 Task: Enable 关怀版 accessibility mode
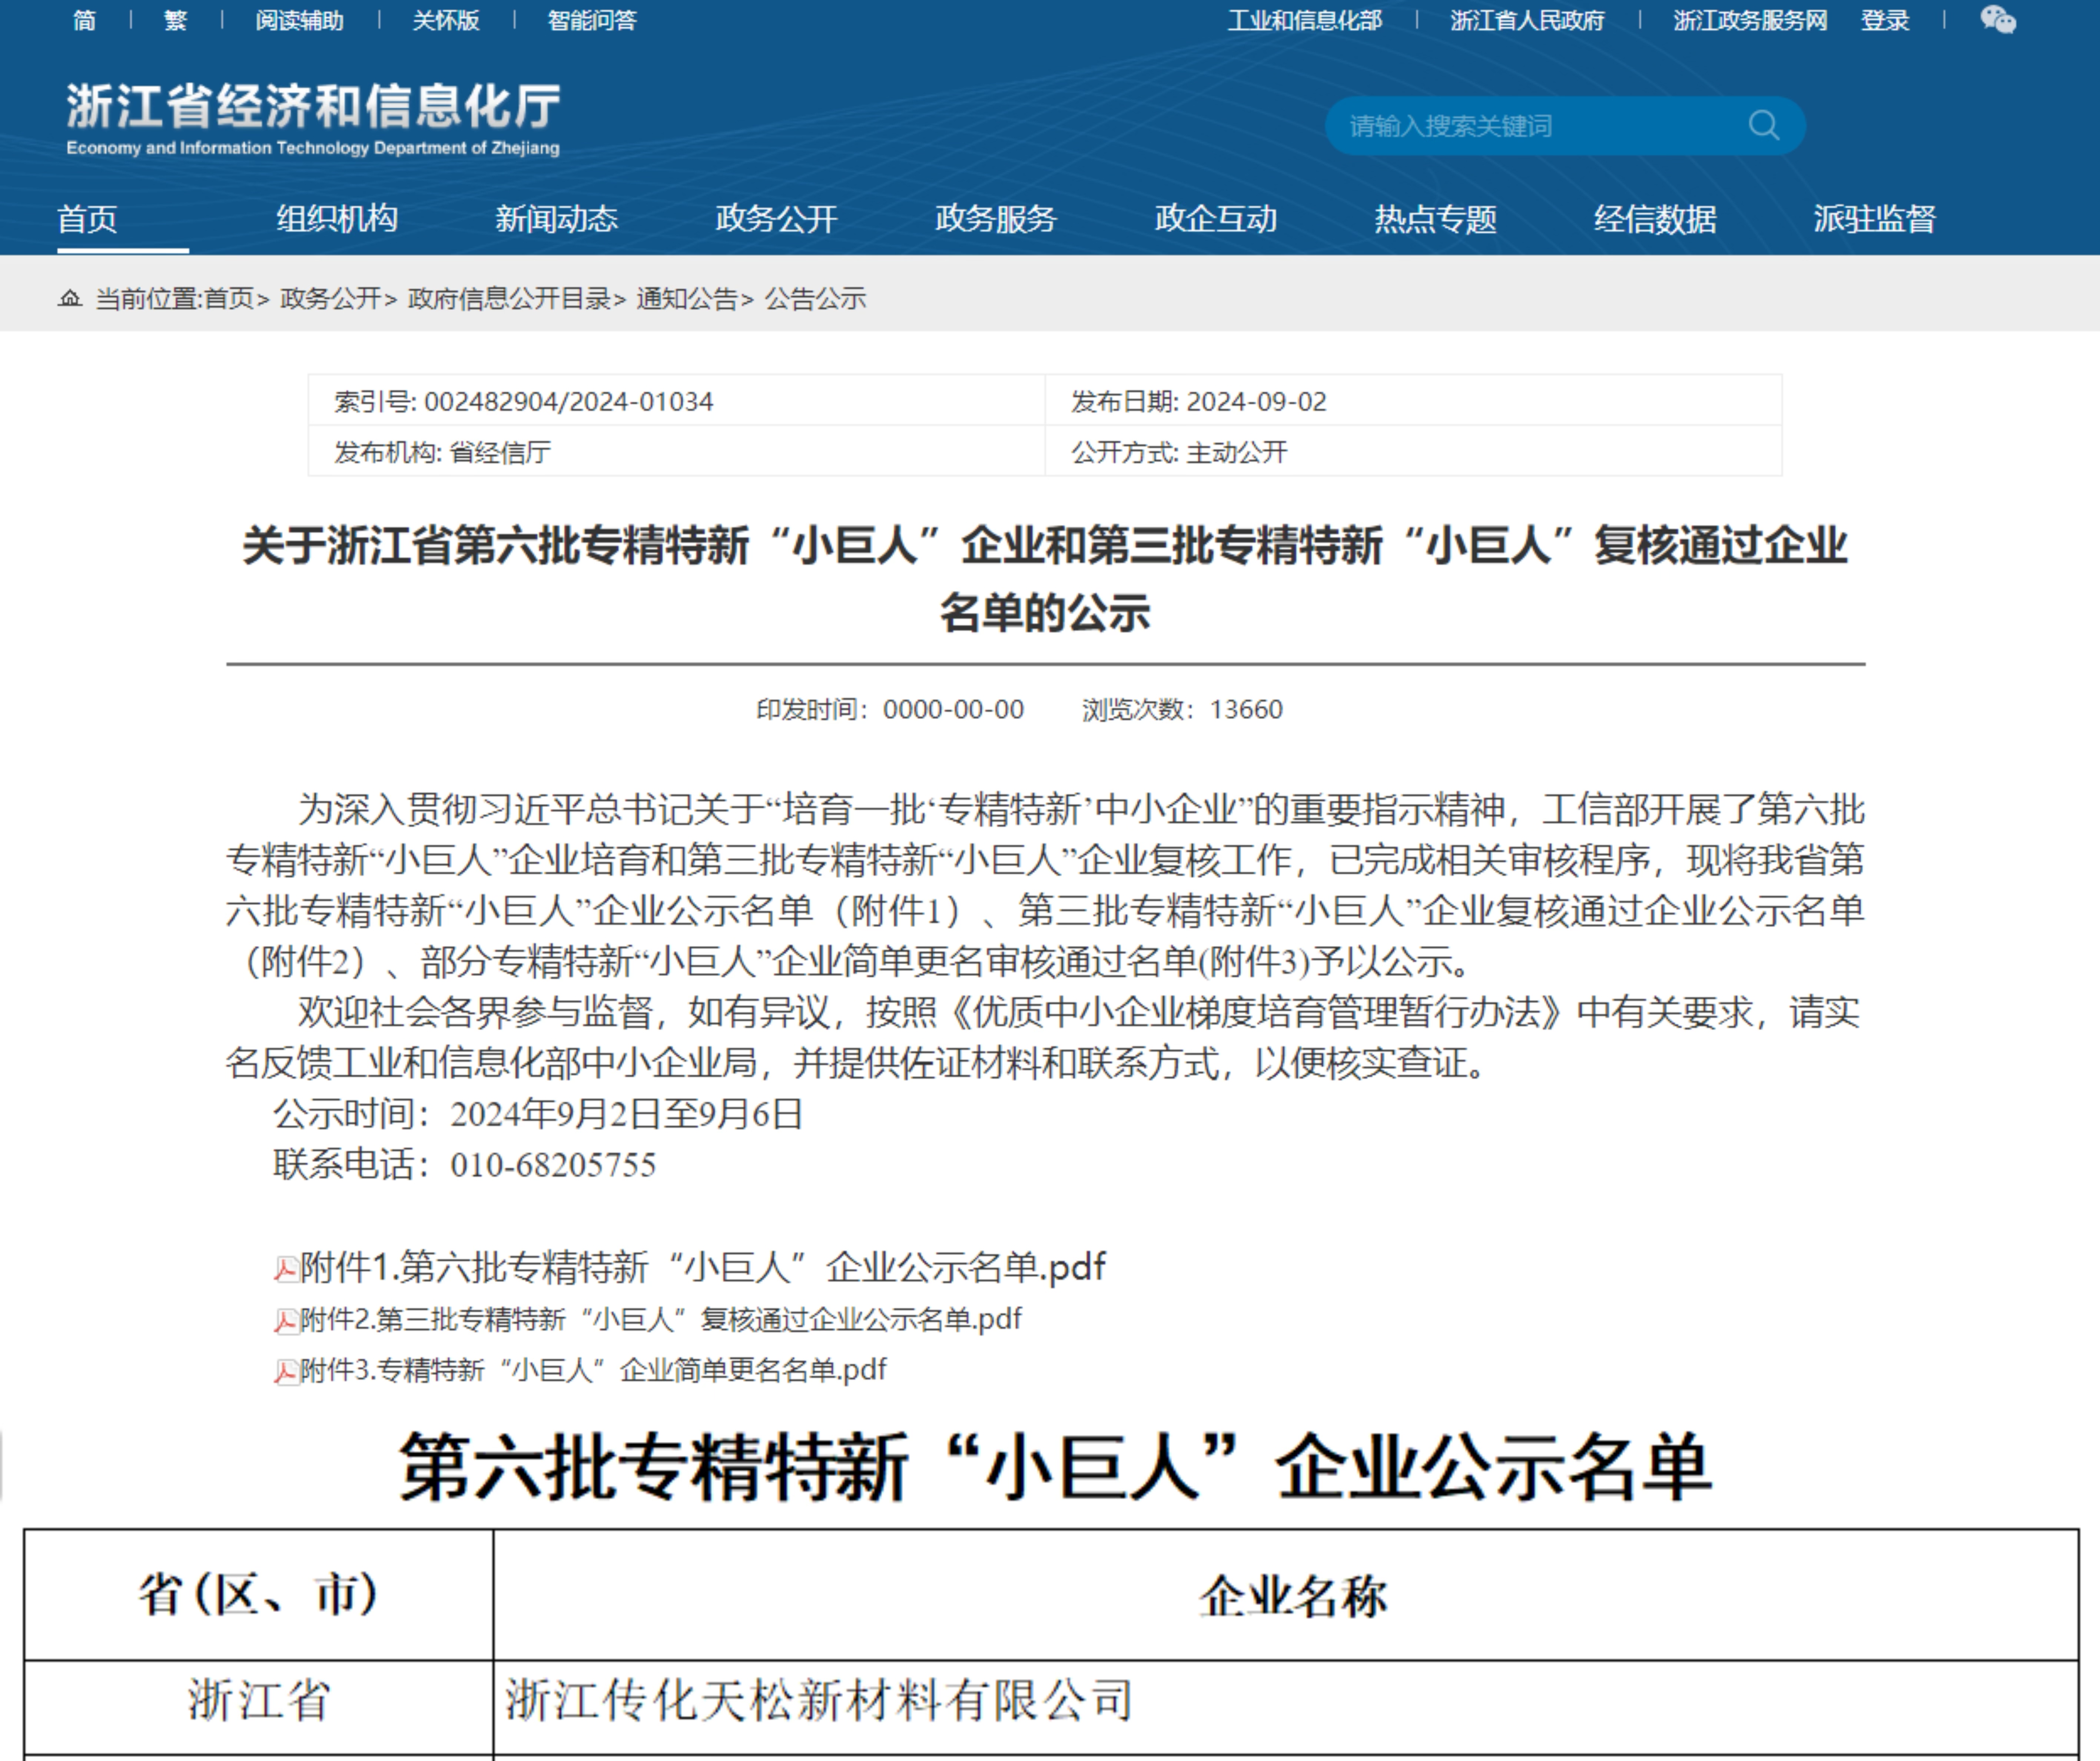click(446, 20)
